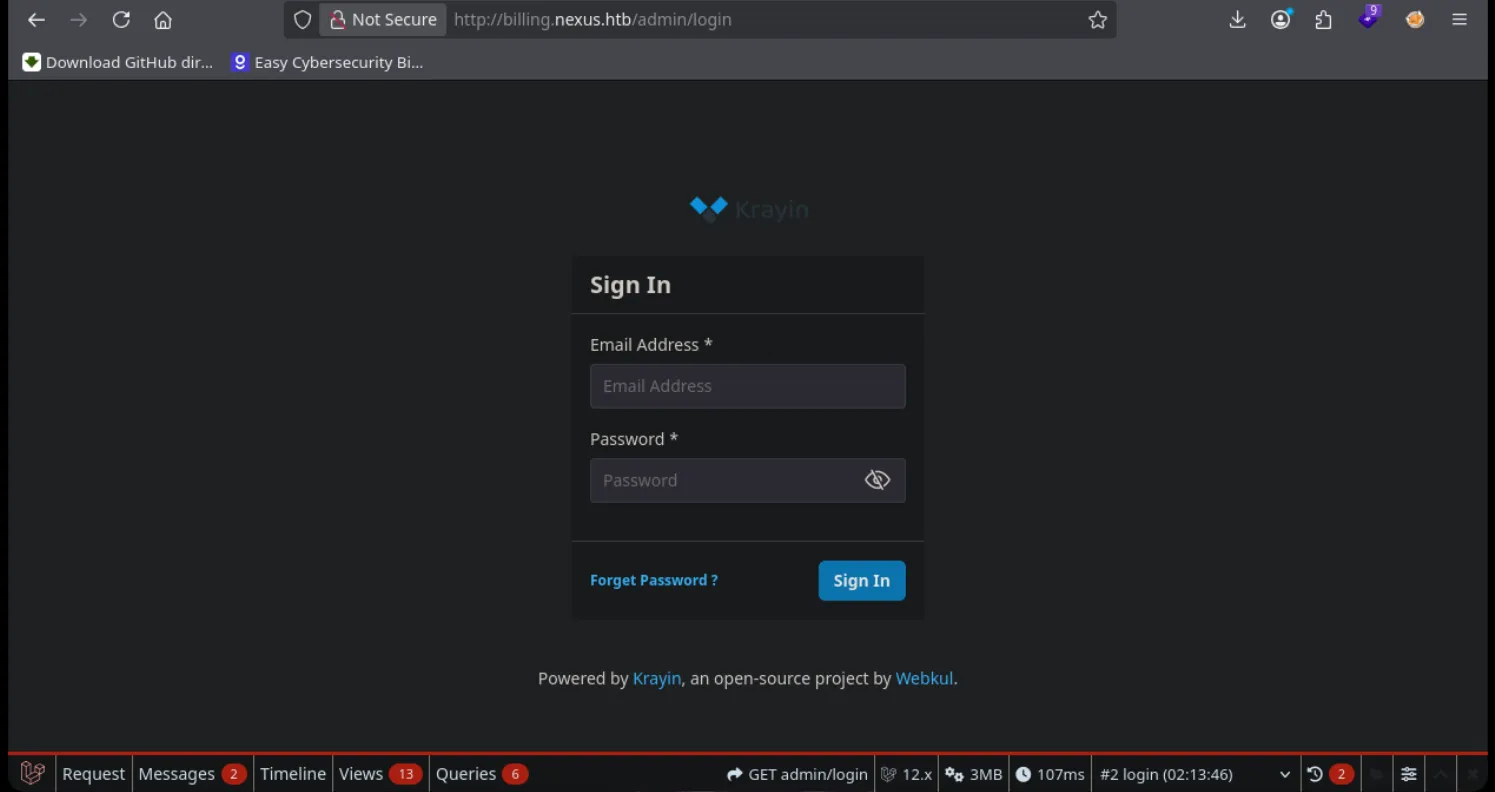Viewport: 1495px width, 792px height.
Task: Click the orange extension icon in toolbar
Action: (x=1414, y=20)
